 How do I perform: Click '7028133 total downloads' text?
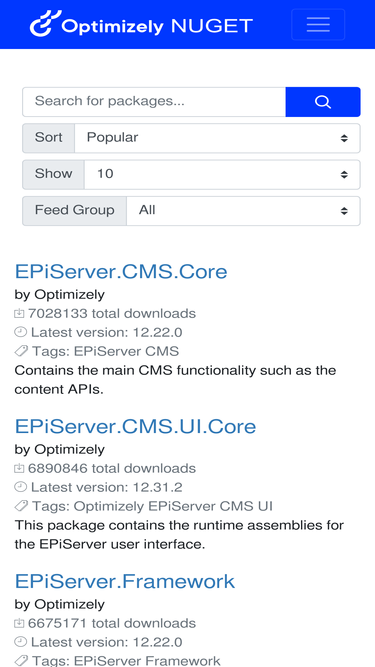(112, 314)
